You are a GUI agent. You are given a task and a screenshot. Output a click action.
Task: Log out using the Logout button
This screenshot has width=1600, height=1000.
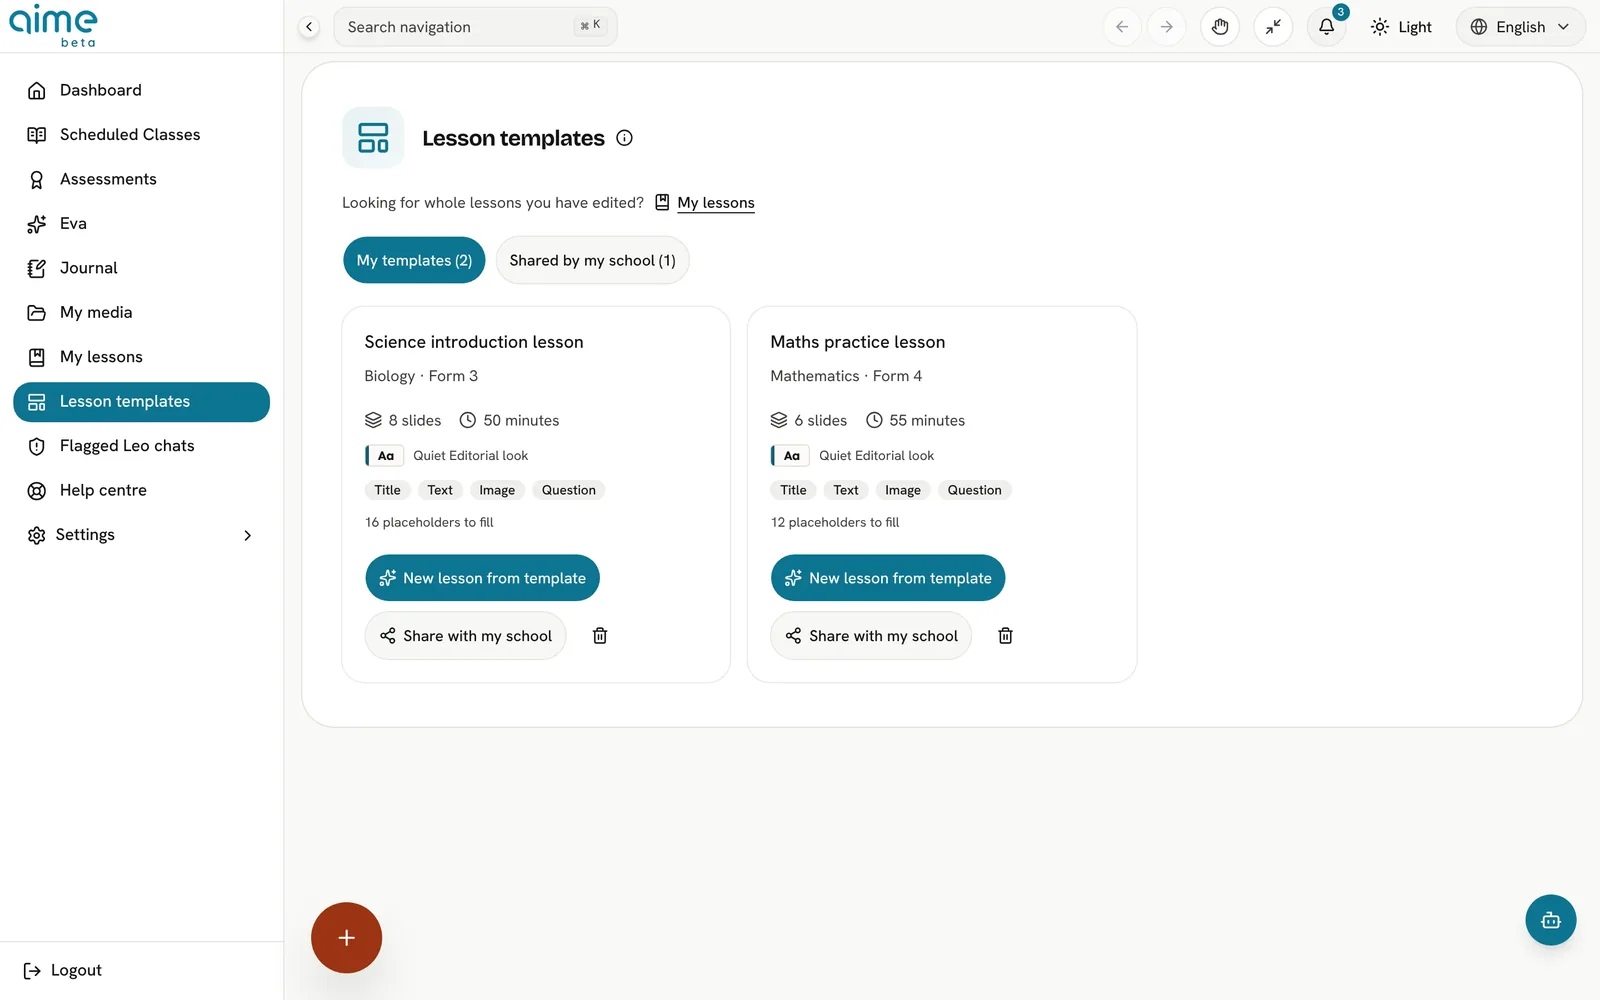point(62,970)
